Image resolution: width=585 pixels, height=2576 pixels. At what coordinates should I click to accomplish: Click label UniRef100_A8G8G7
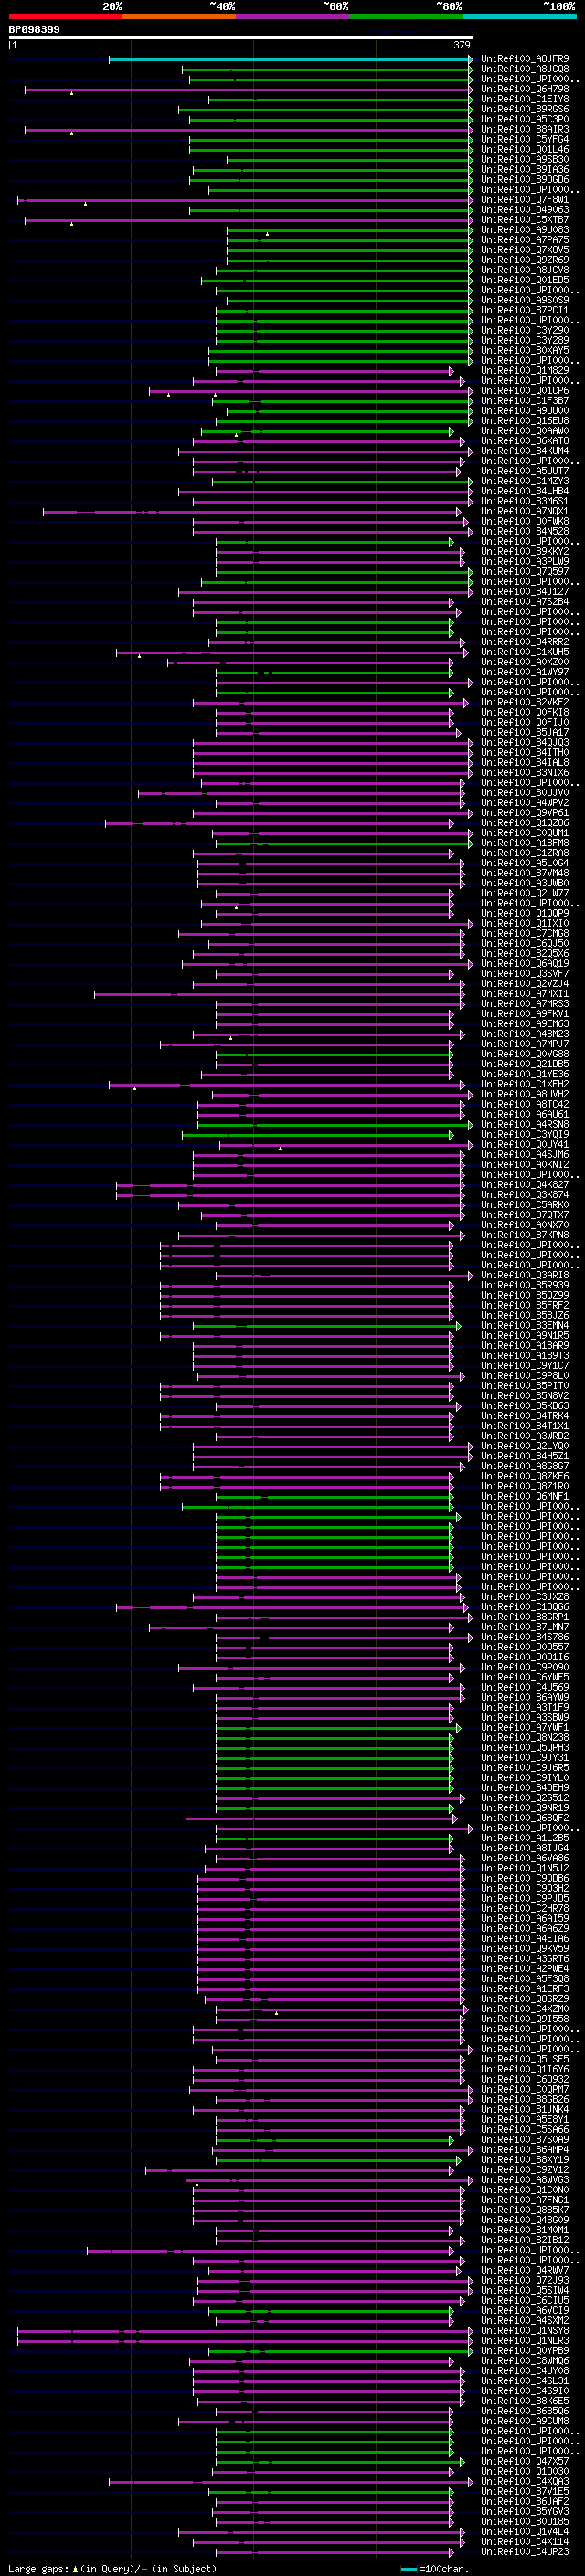[525, 1466]
